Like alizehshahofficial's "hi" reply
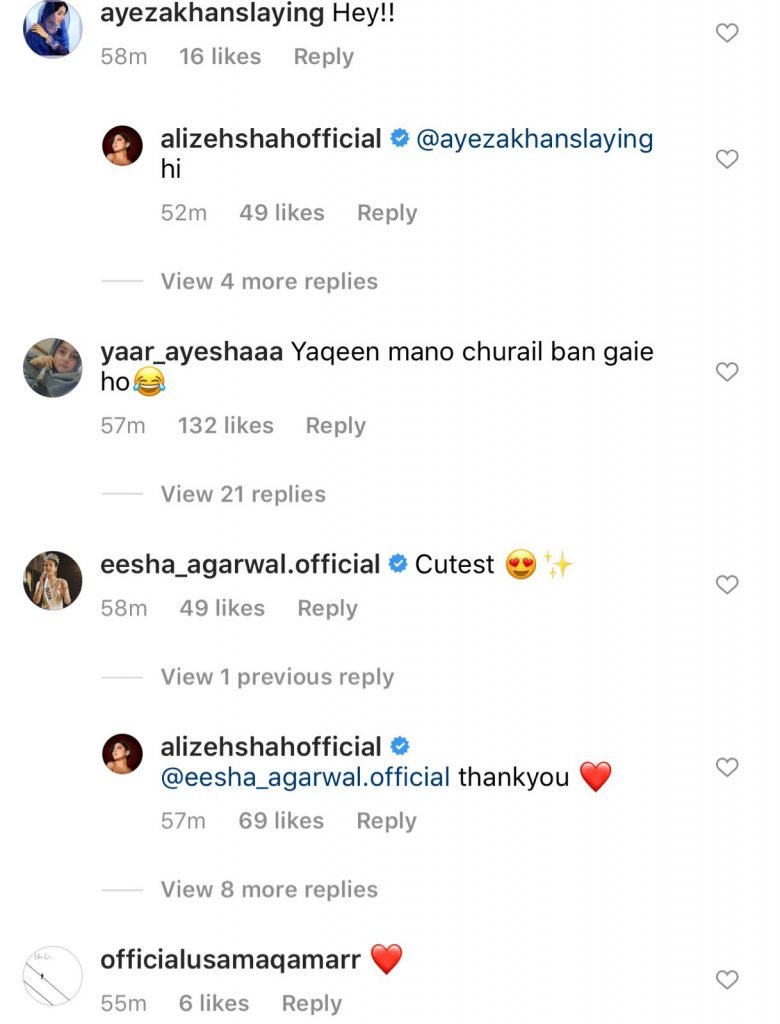Viewport: 780px width, 1024px height. [x=728, y=159]
